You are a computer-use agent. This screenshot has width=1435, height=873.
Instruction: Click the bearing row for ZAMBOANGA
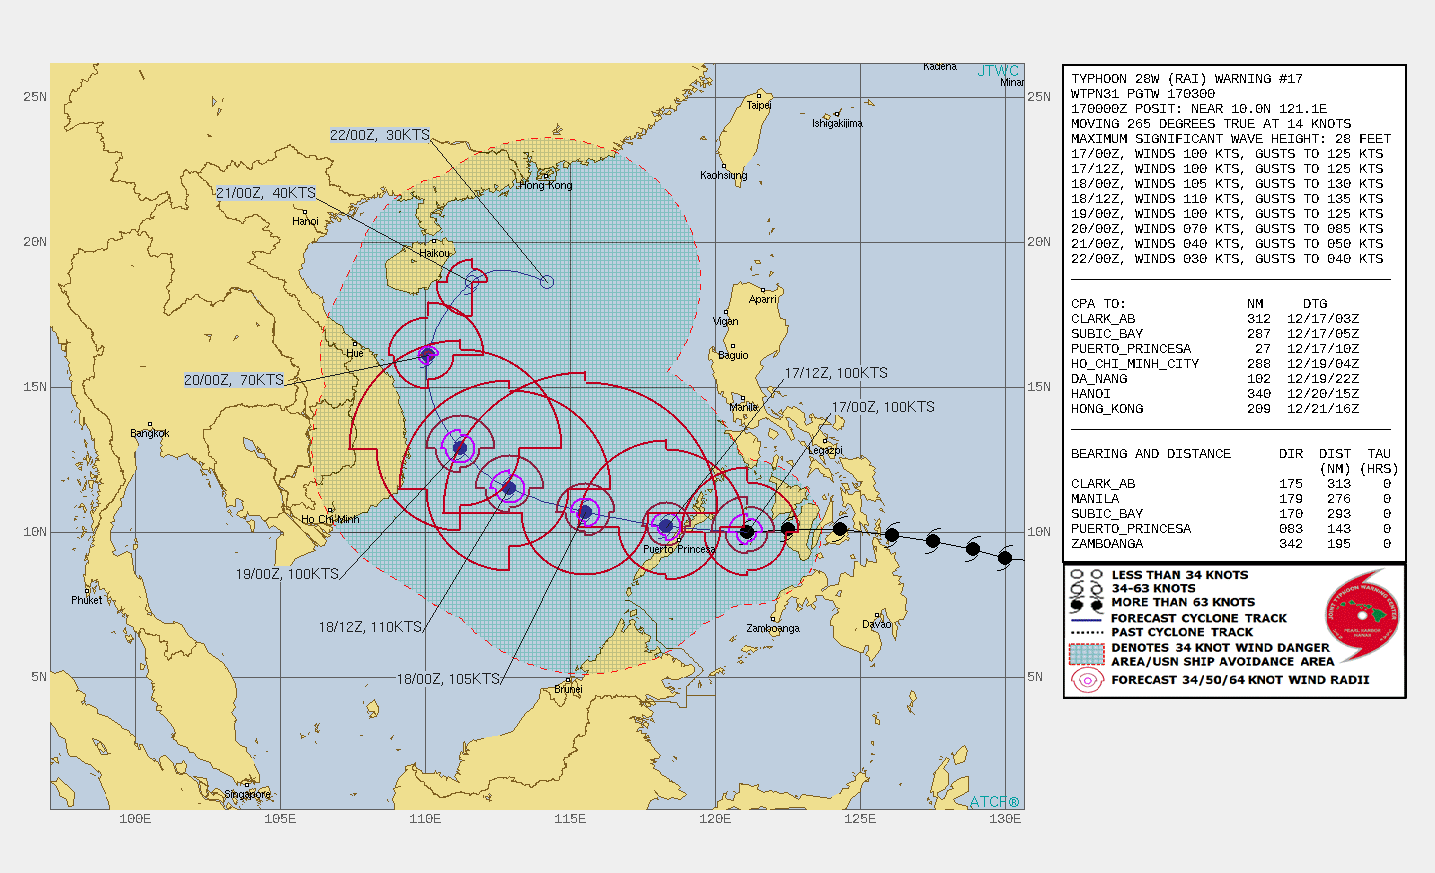(1231, 544)
